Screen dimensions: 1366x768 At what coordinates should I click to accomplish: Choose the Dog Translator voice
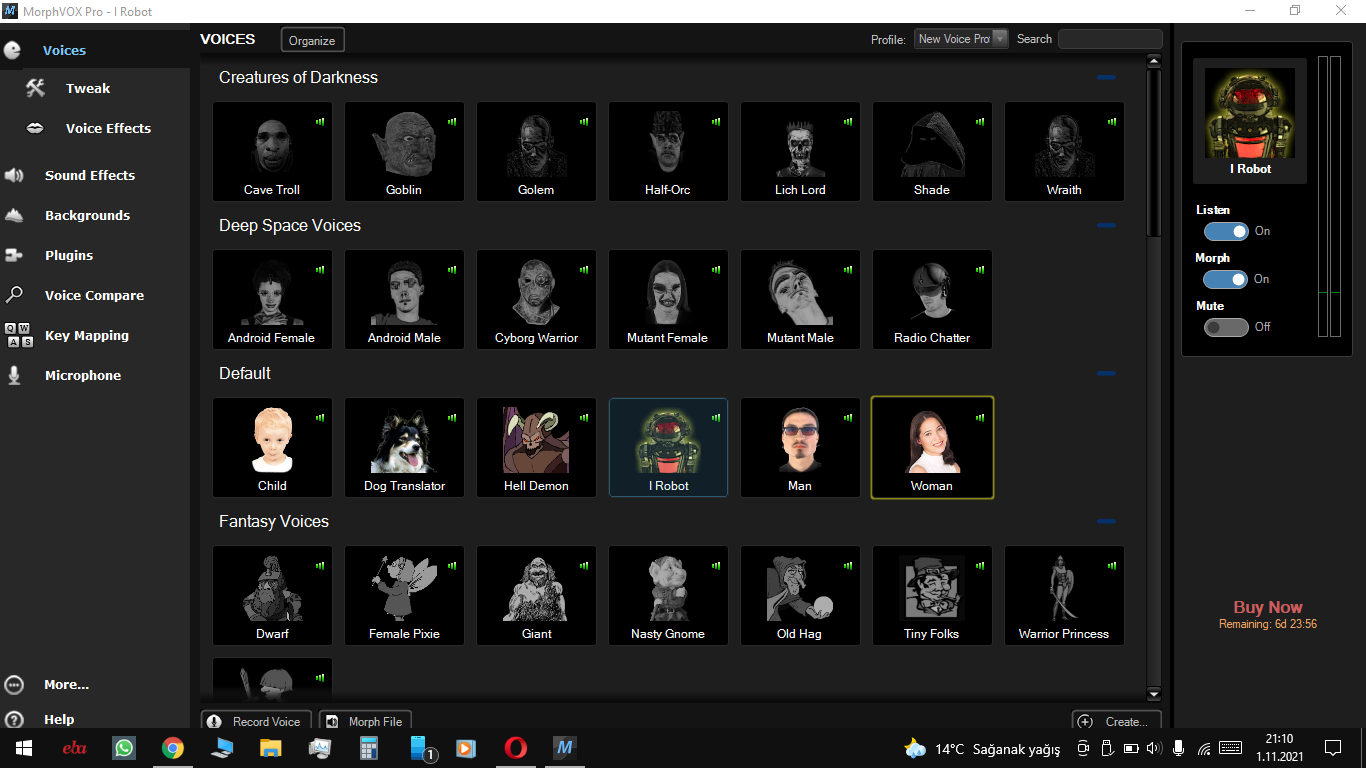404,447
